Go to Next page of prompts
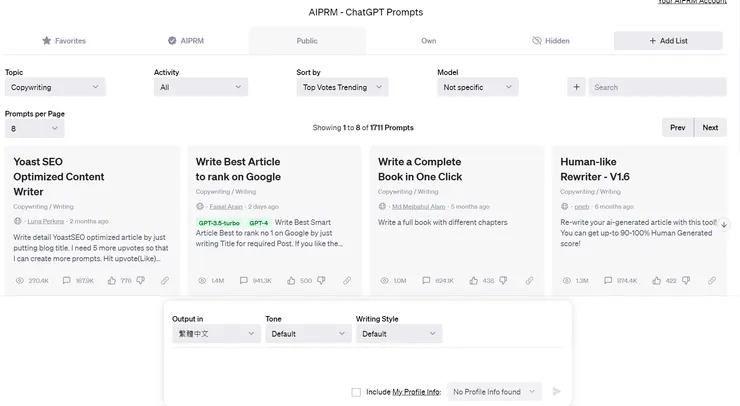This screenshot has height=406, width=740. [710, 127]
